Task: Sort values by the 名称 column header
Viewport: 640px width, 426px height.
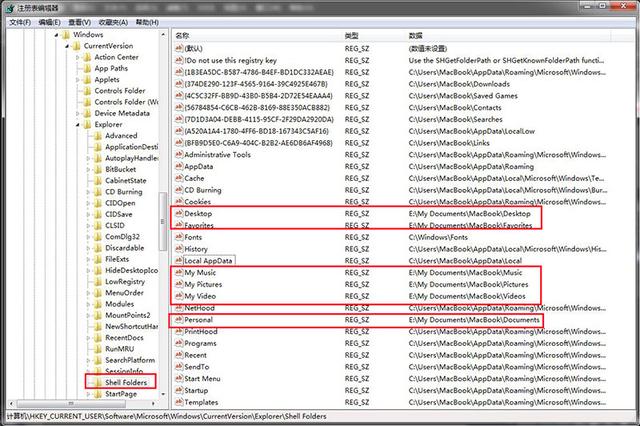Action: [257, 36]
